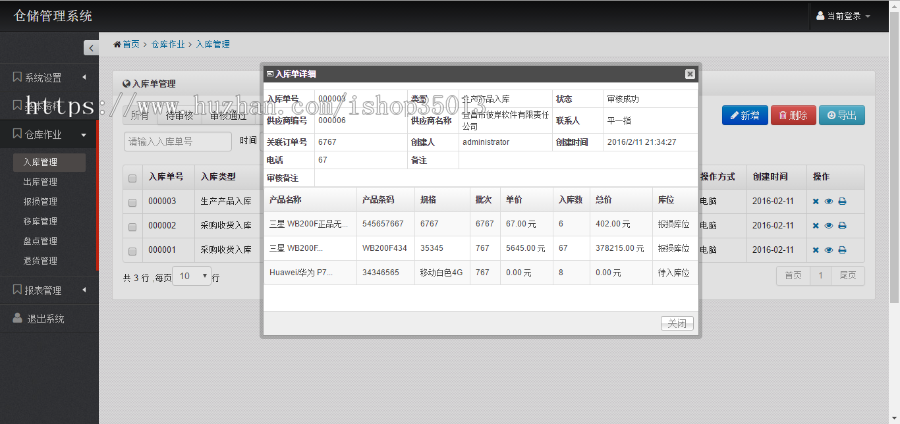Switch to the 待审核 tab
Viewport: 900px width, 424px height.
[x=179, y=115]
